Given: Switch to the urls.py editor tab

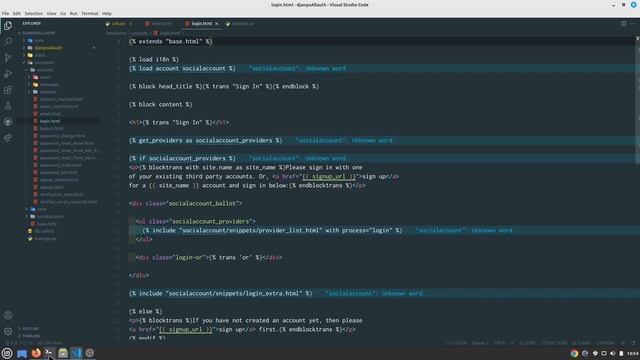Looking at the screenshot, I should (118, 24).
